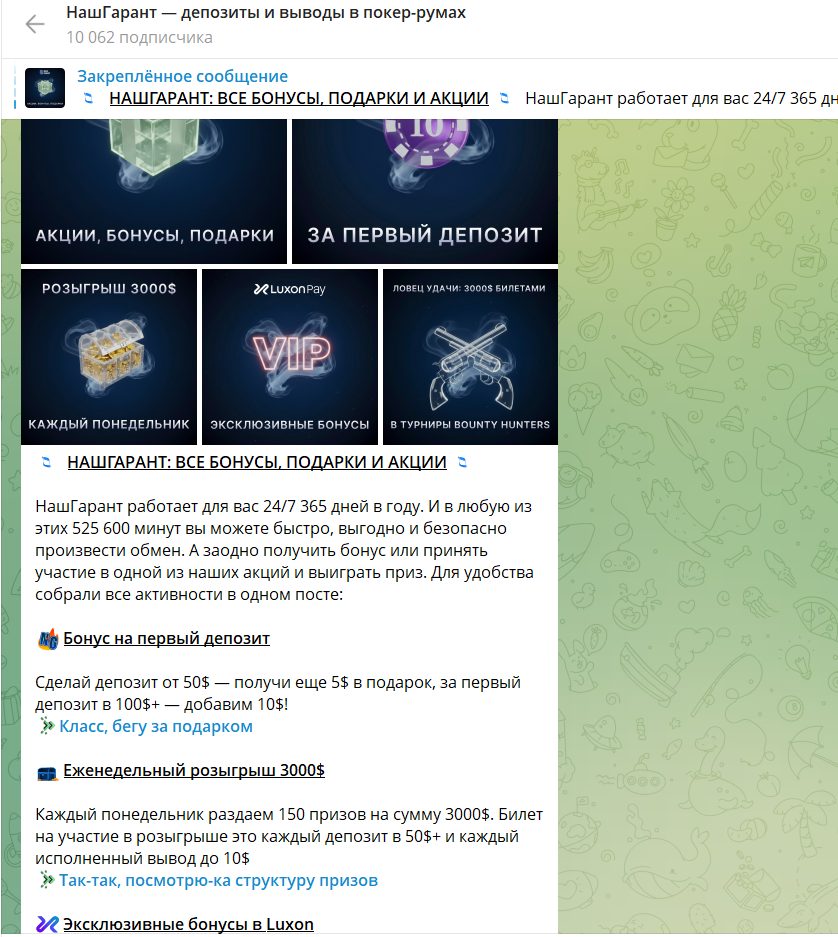Open the pinned message channel avatar thumbnail
Screen dimensions: 838x937
45,88
